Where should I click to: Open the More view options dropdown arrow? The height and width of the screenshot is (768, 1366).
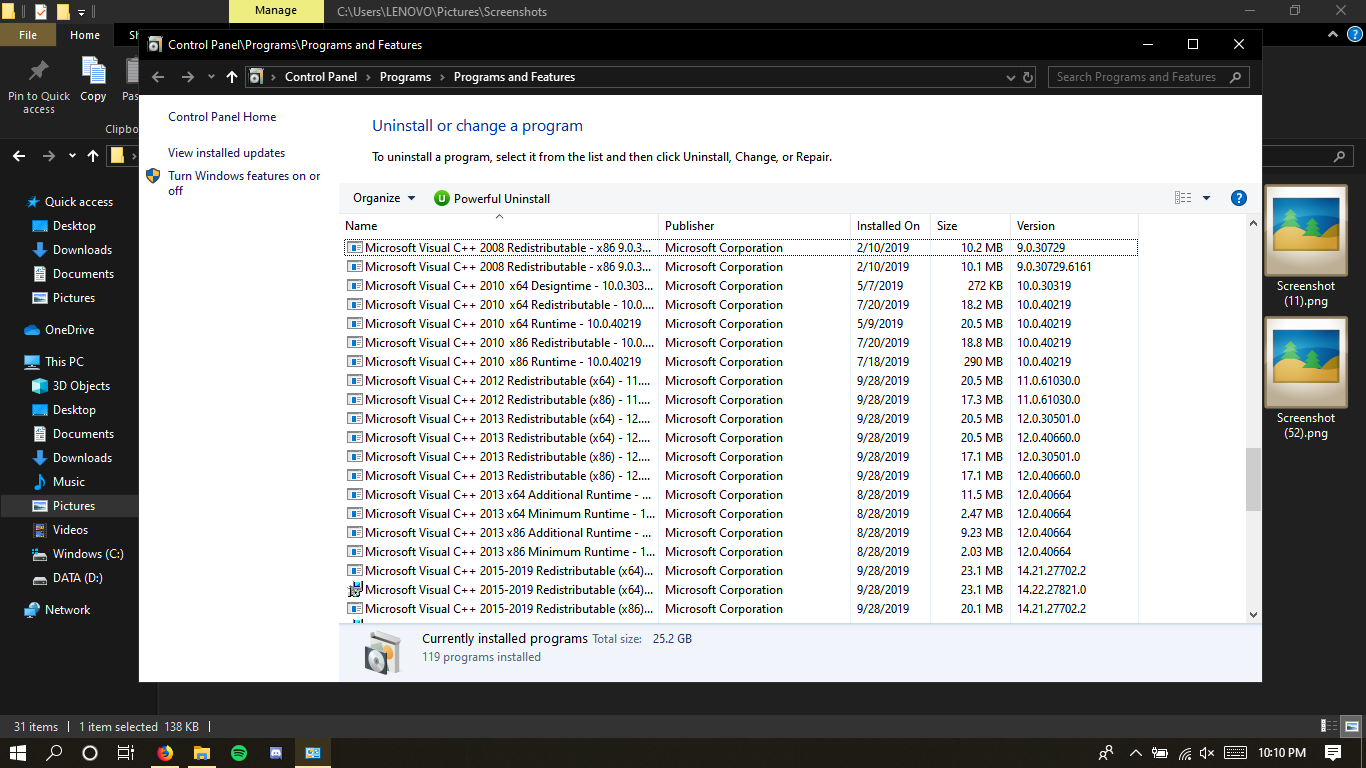(x=1206, y=198)
